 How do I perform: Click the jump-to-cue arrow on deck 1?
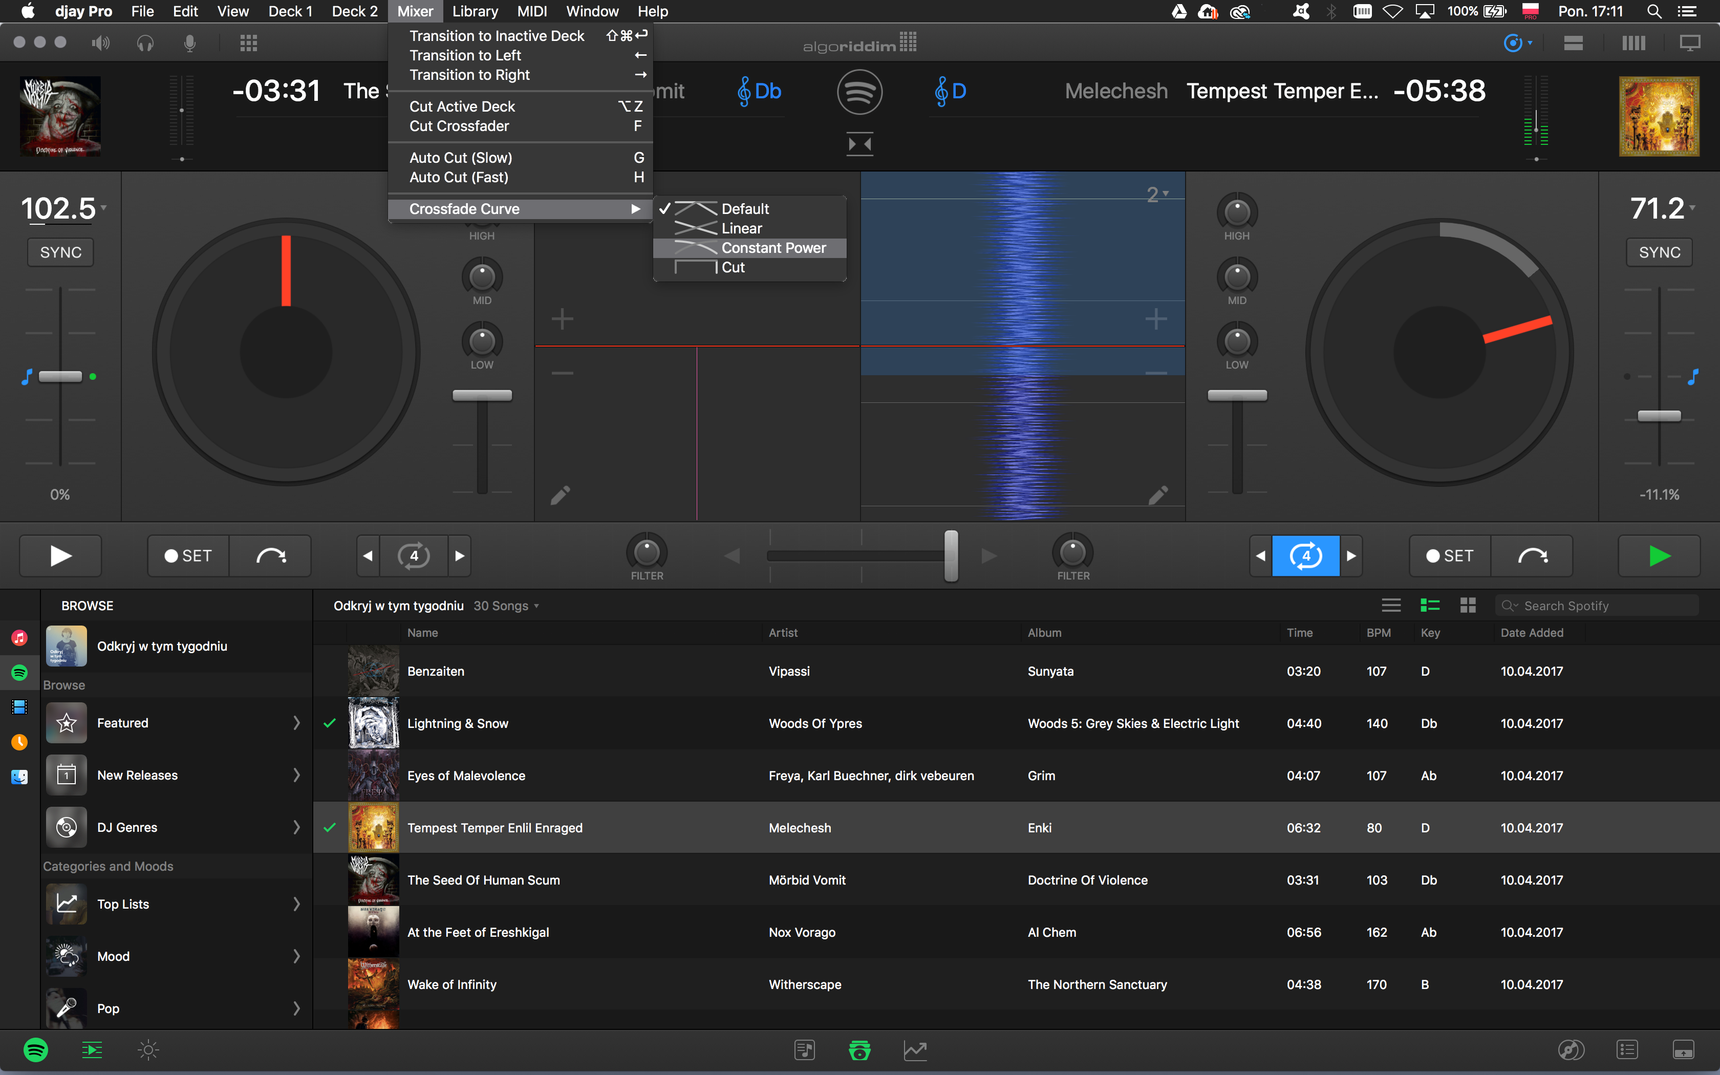tap(271, 556)
